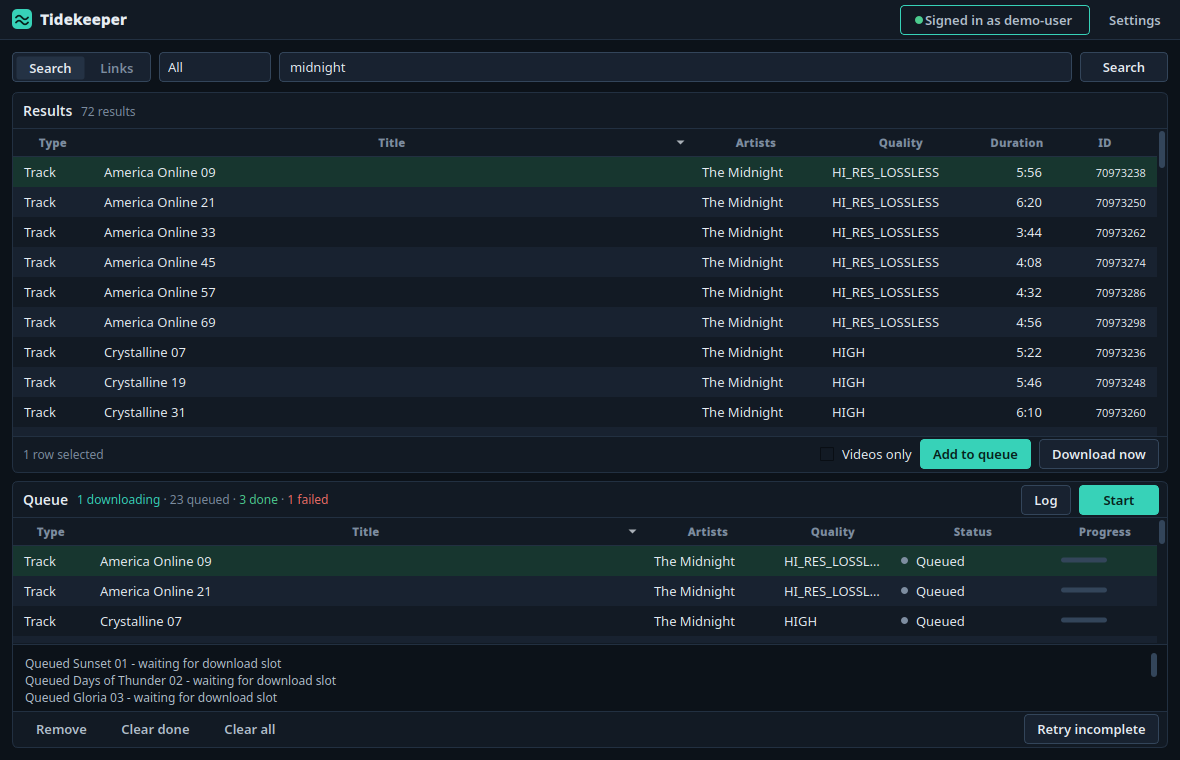Click the 1 downloading queue counter
The height and width of the screenshot is (760, 1180).
click(x=119, y=500)
